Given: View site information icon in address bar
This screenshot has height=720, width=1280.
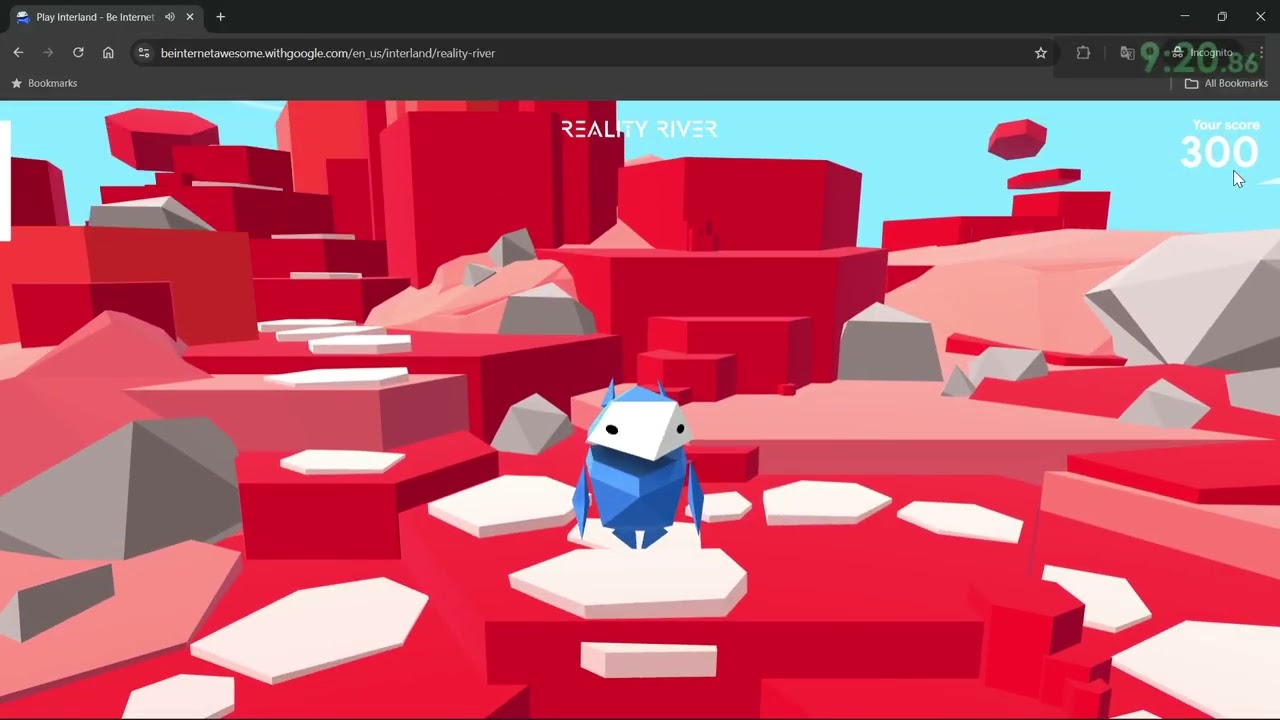Looking at the screenshot, I should 144,53.
